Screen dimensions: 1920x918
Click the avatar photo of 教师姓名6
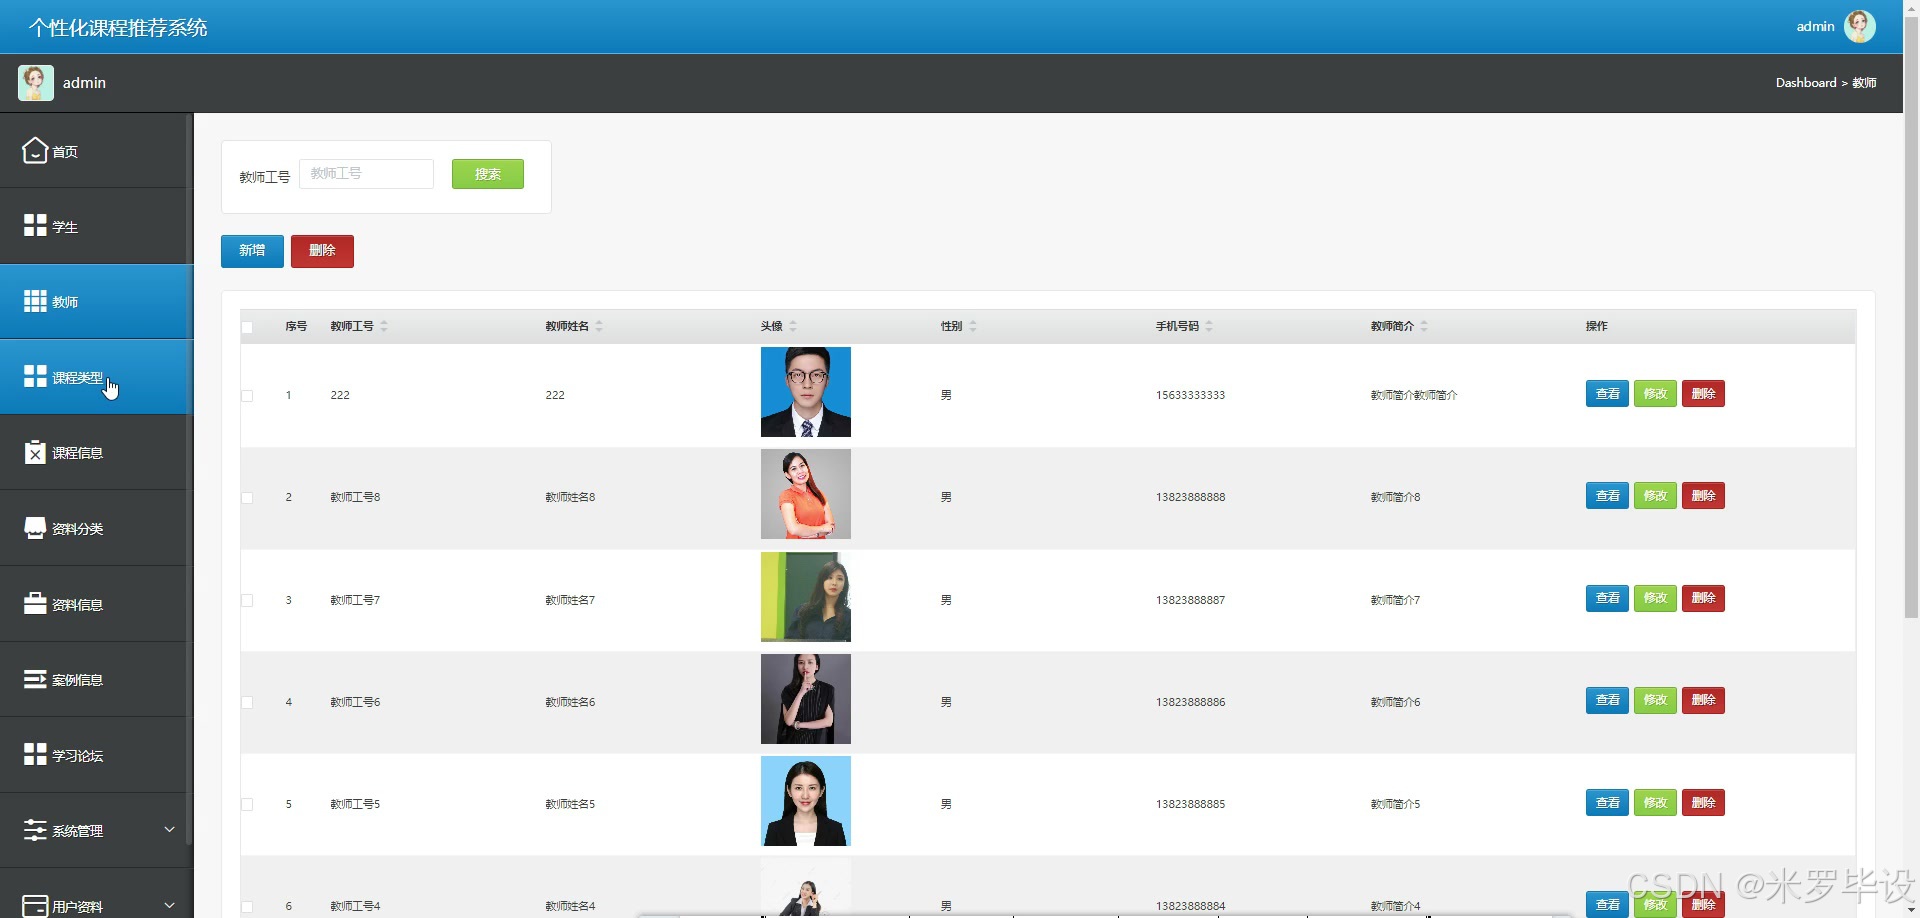[x=806, y=699]
